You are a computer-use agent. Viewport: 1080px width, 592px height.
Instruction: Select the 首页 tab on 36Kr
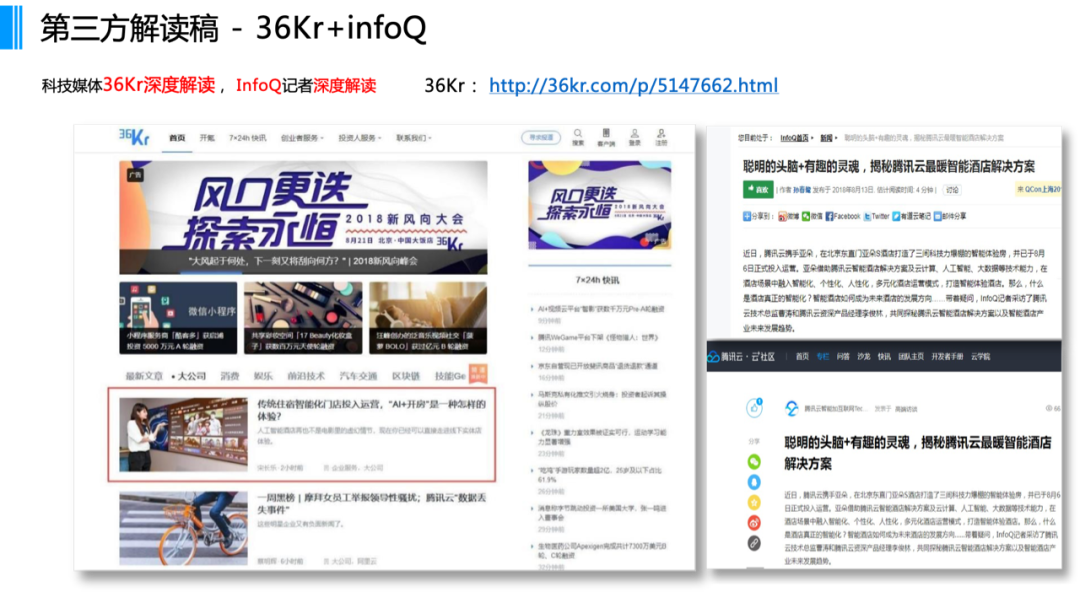point(177,138)
